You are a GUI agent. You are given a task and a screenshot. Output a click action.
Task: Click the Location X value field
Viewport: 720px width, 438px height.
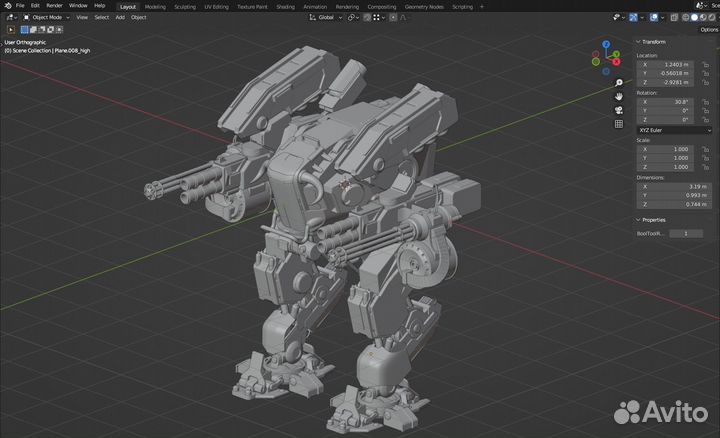click(x=665, y=65)
